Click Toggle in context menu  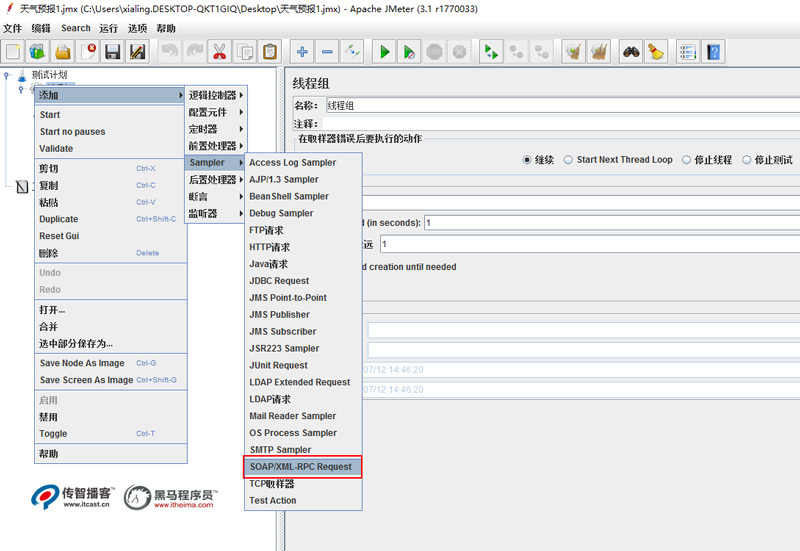[x=110, y=434]
